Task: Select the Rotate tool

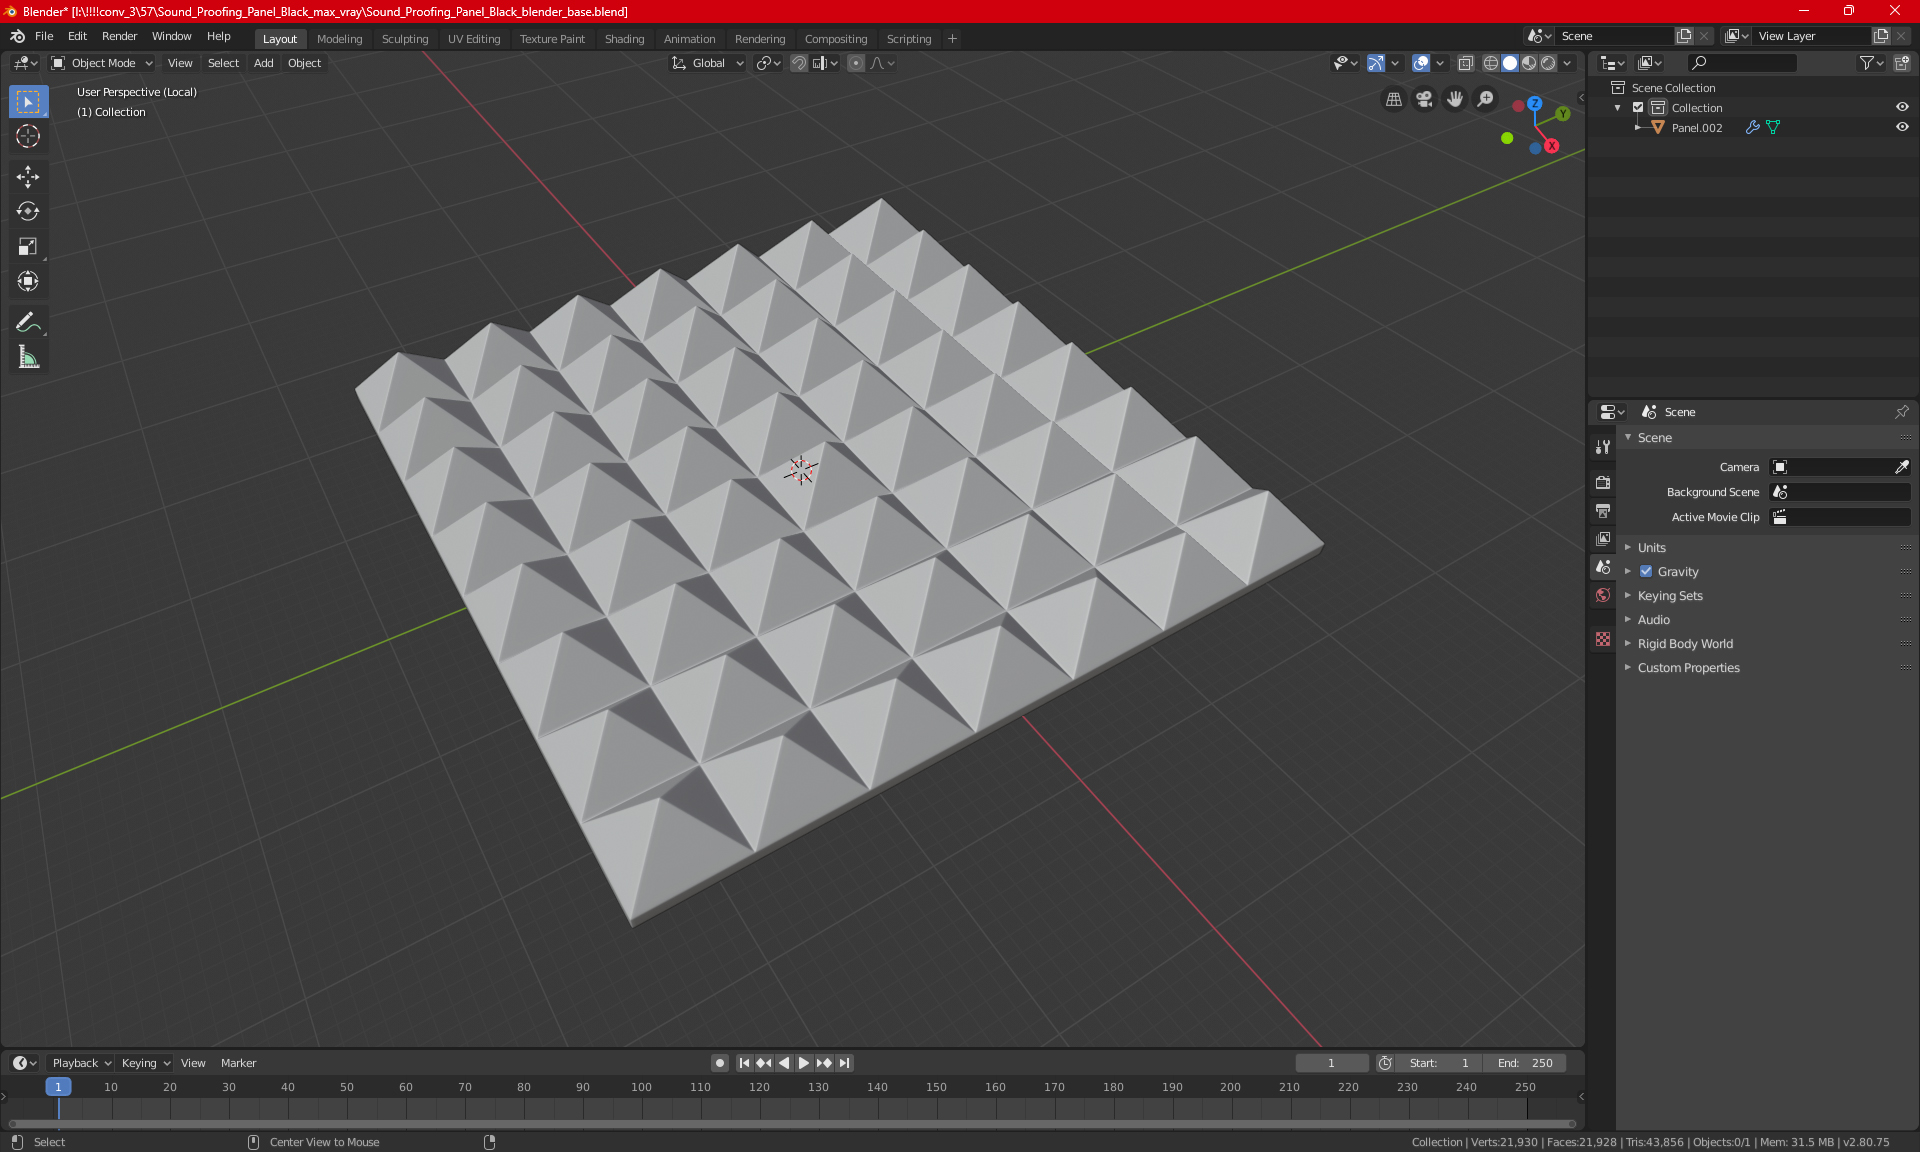Action: pos(28,212)
